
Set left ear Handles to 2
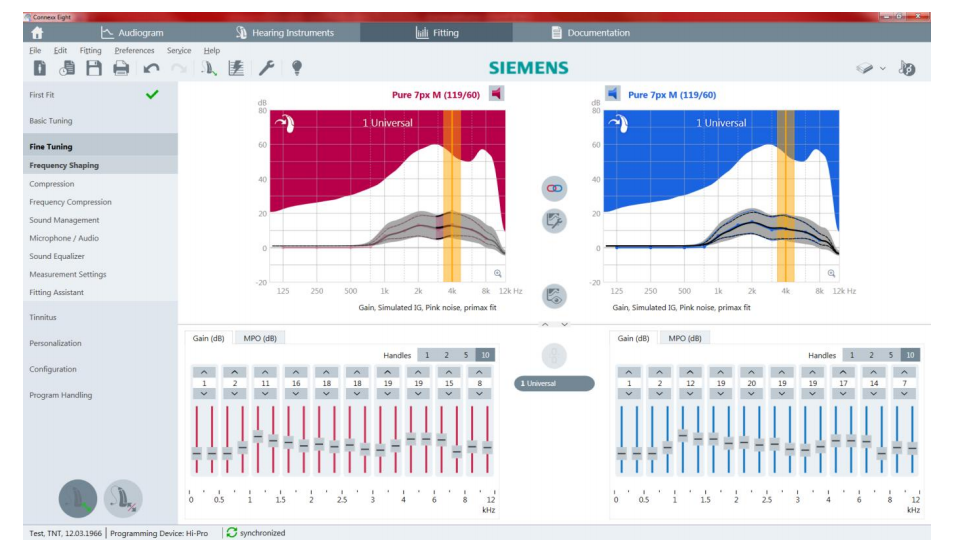point(871,355)
